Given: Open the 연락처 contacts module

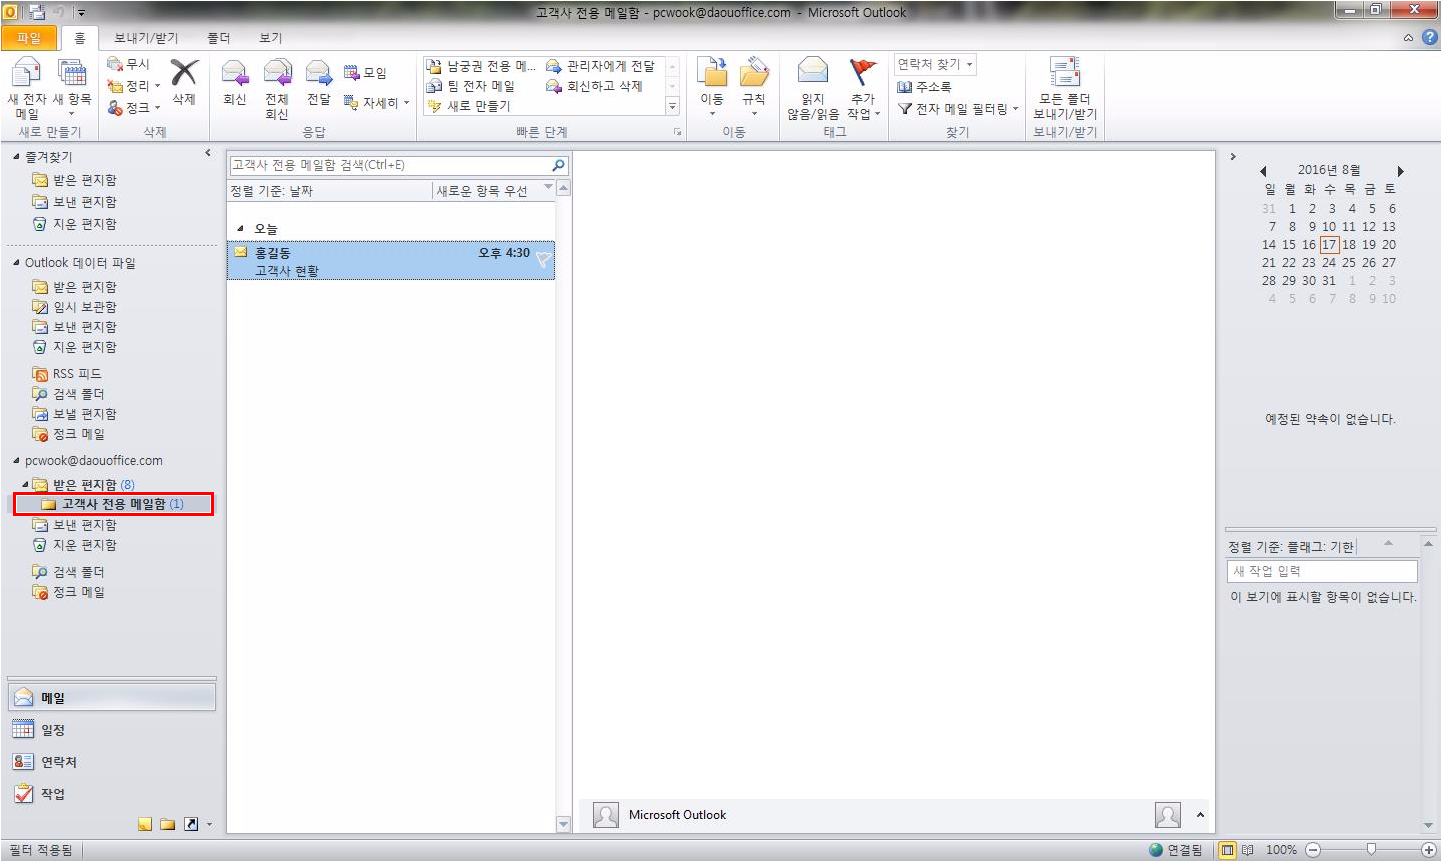Looking at the screenshot, I should (x=112, y=762).
